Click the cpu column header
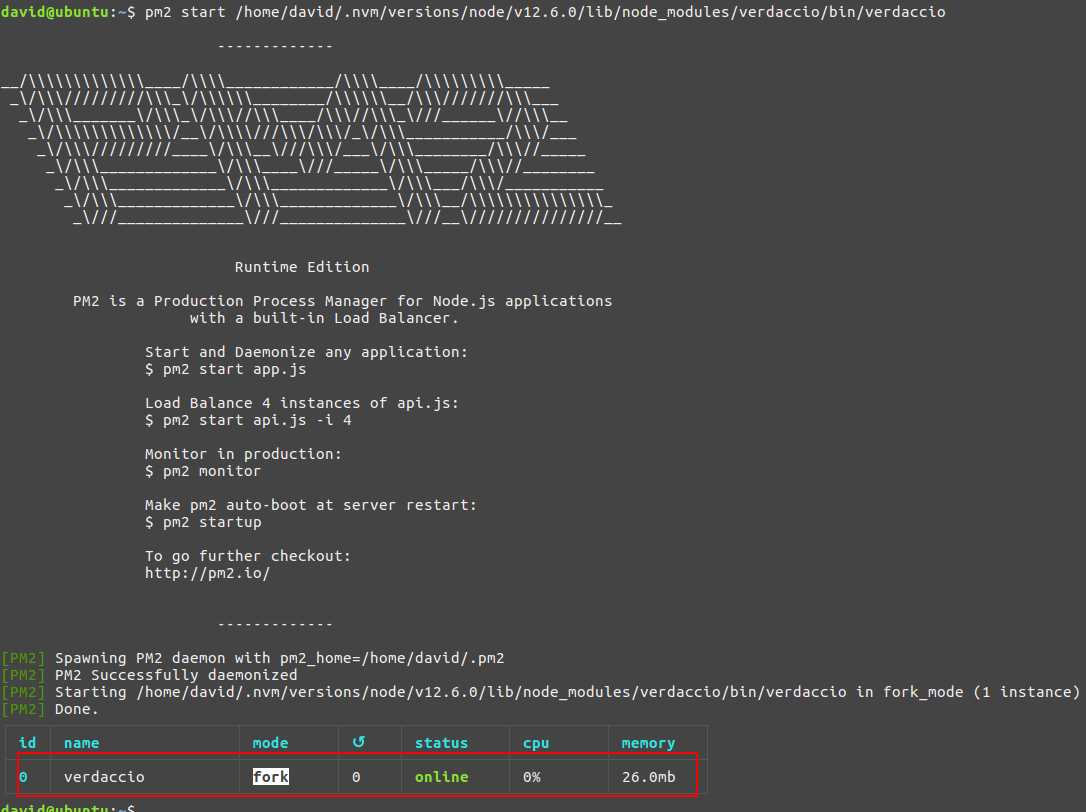This screenshot has height=812, width=1086. (536, 743)
